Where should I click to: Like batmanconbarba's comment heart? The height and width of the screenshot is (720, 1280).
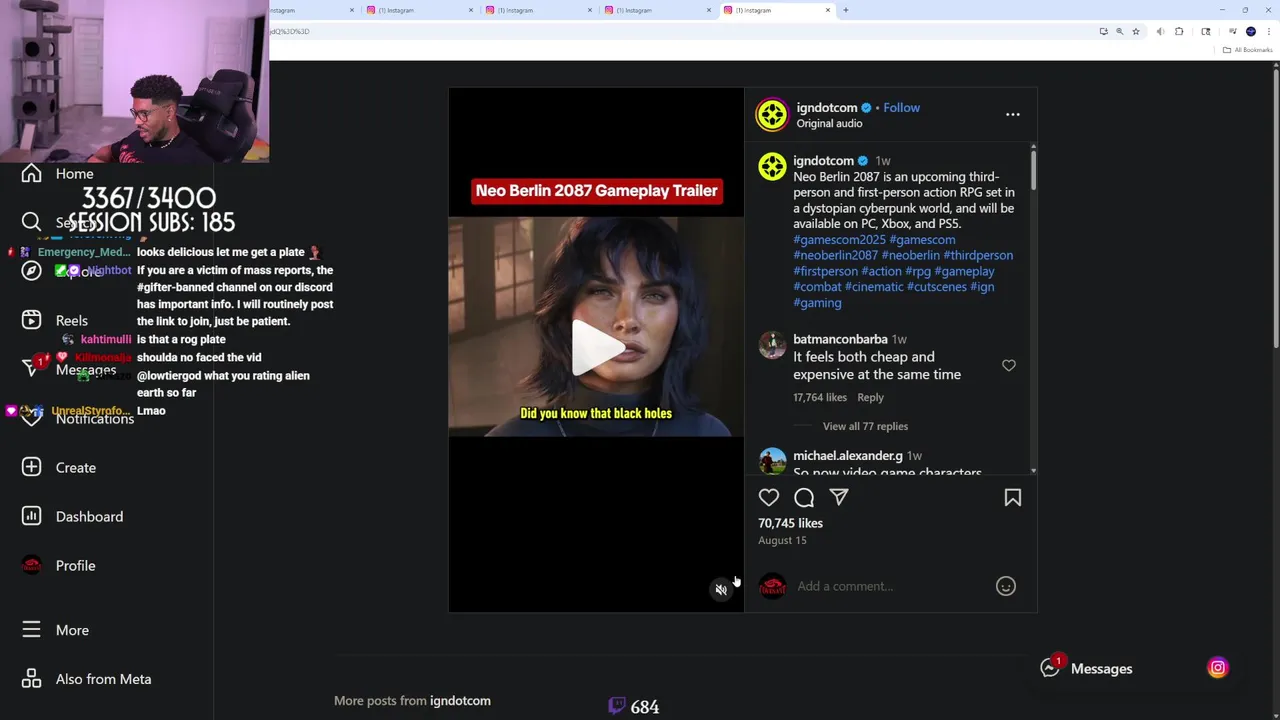1008,366
